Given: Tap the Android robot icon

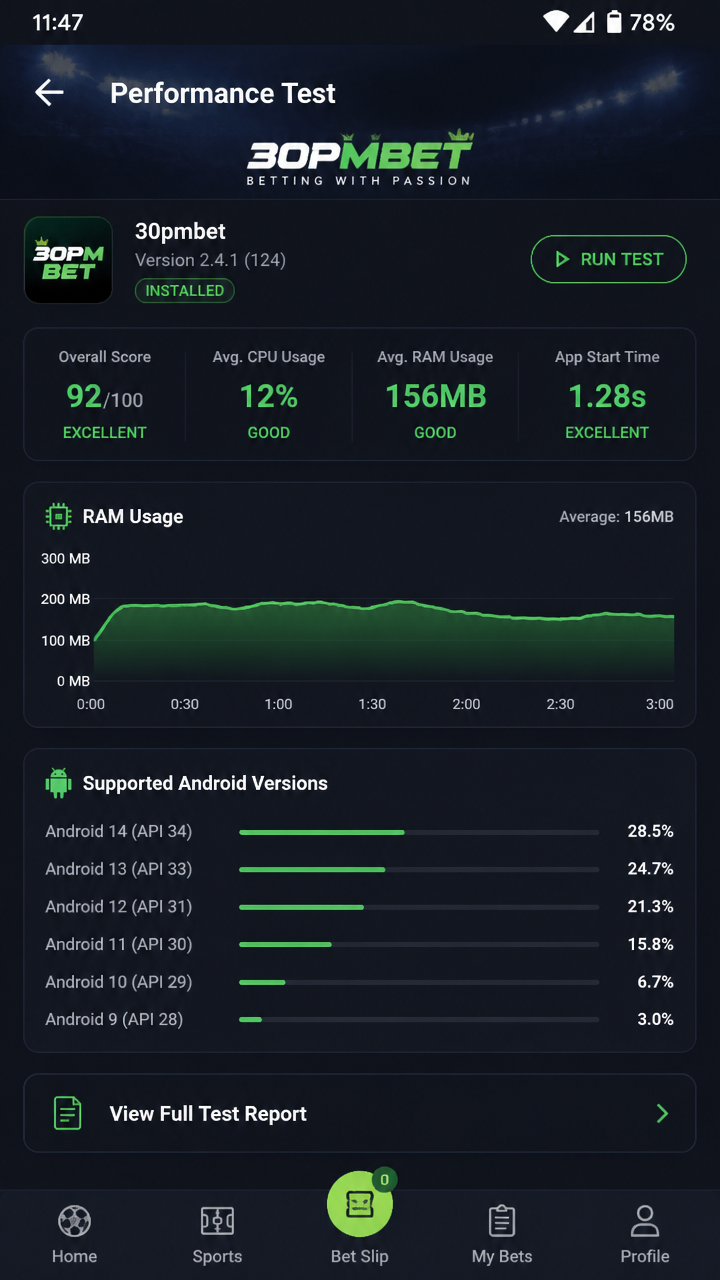Looking at the screenshot, I should 58,783.
